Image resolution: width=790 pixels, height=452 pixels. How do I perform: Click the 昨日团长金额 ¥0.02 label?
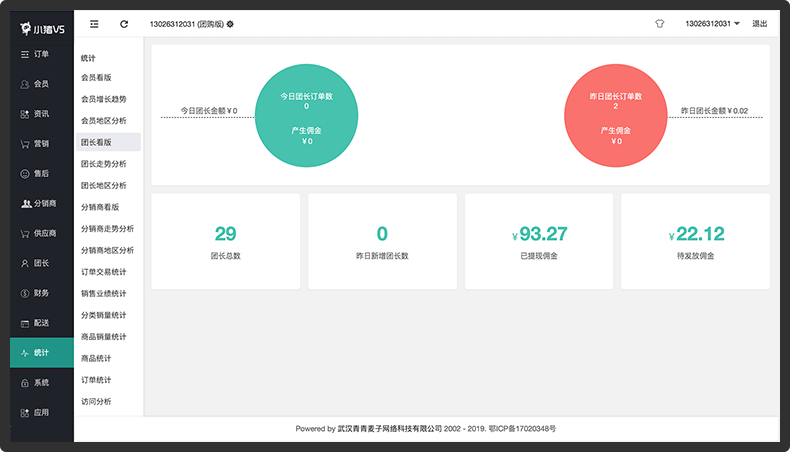pyautogui.click(x=714, y=111)
